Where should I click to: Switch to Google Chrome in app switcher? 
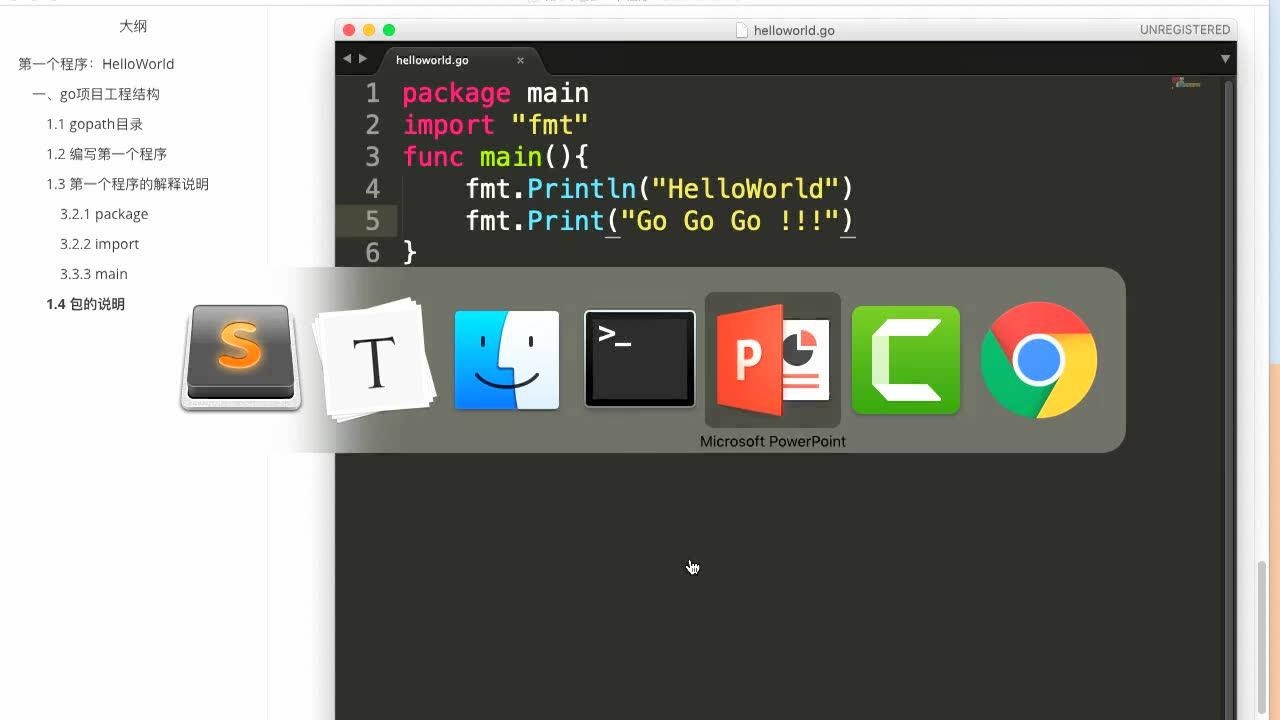pos(1039,360)
